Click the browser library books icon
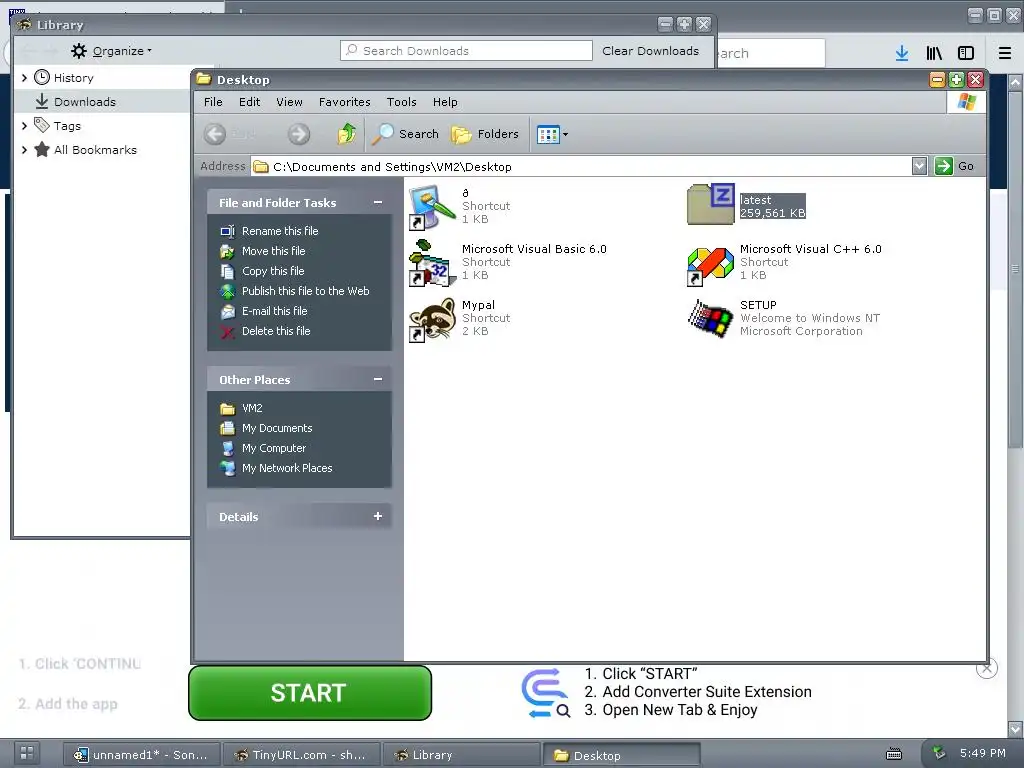The width and height of the screenshot is (1024, 768). point(934,54)
